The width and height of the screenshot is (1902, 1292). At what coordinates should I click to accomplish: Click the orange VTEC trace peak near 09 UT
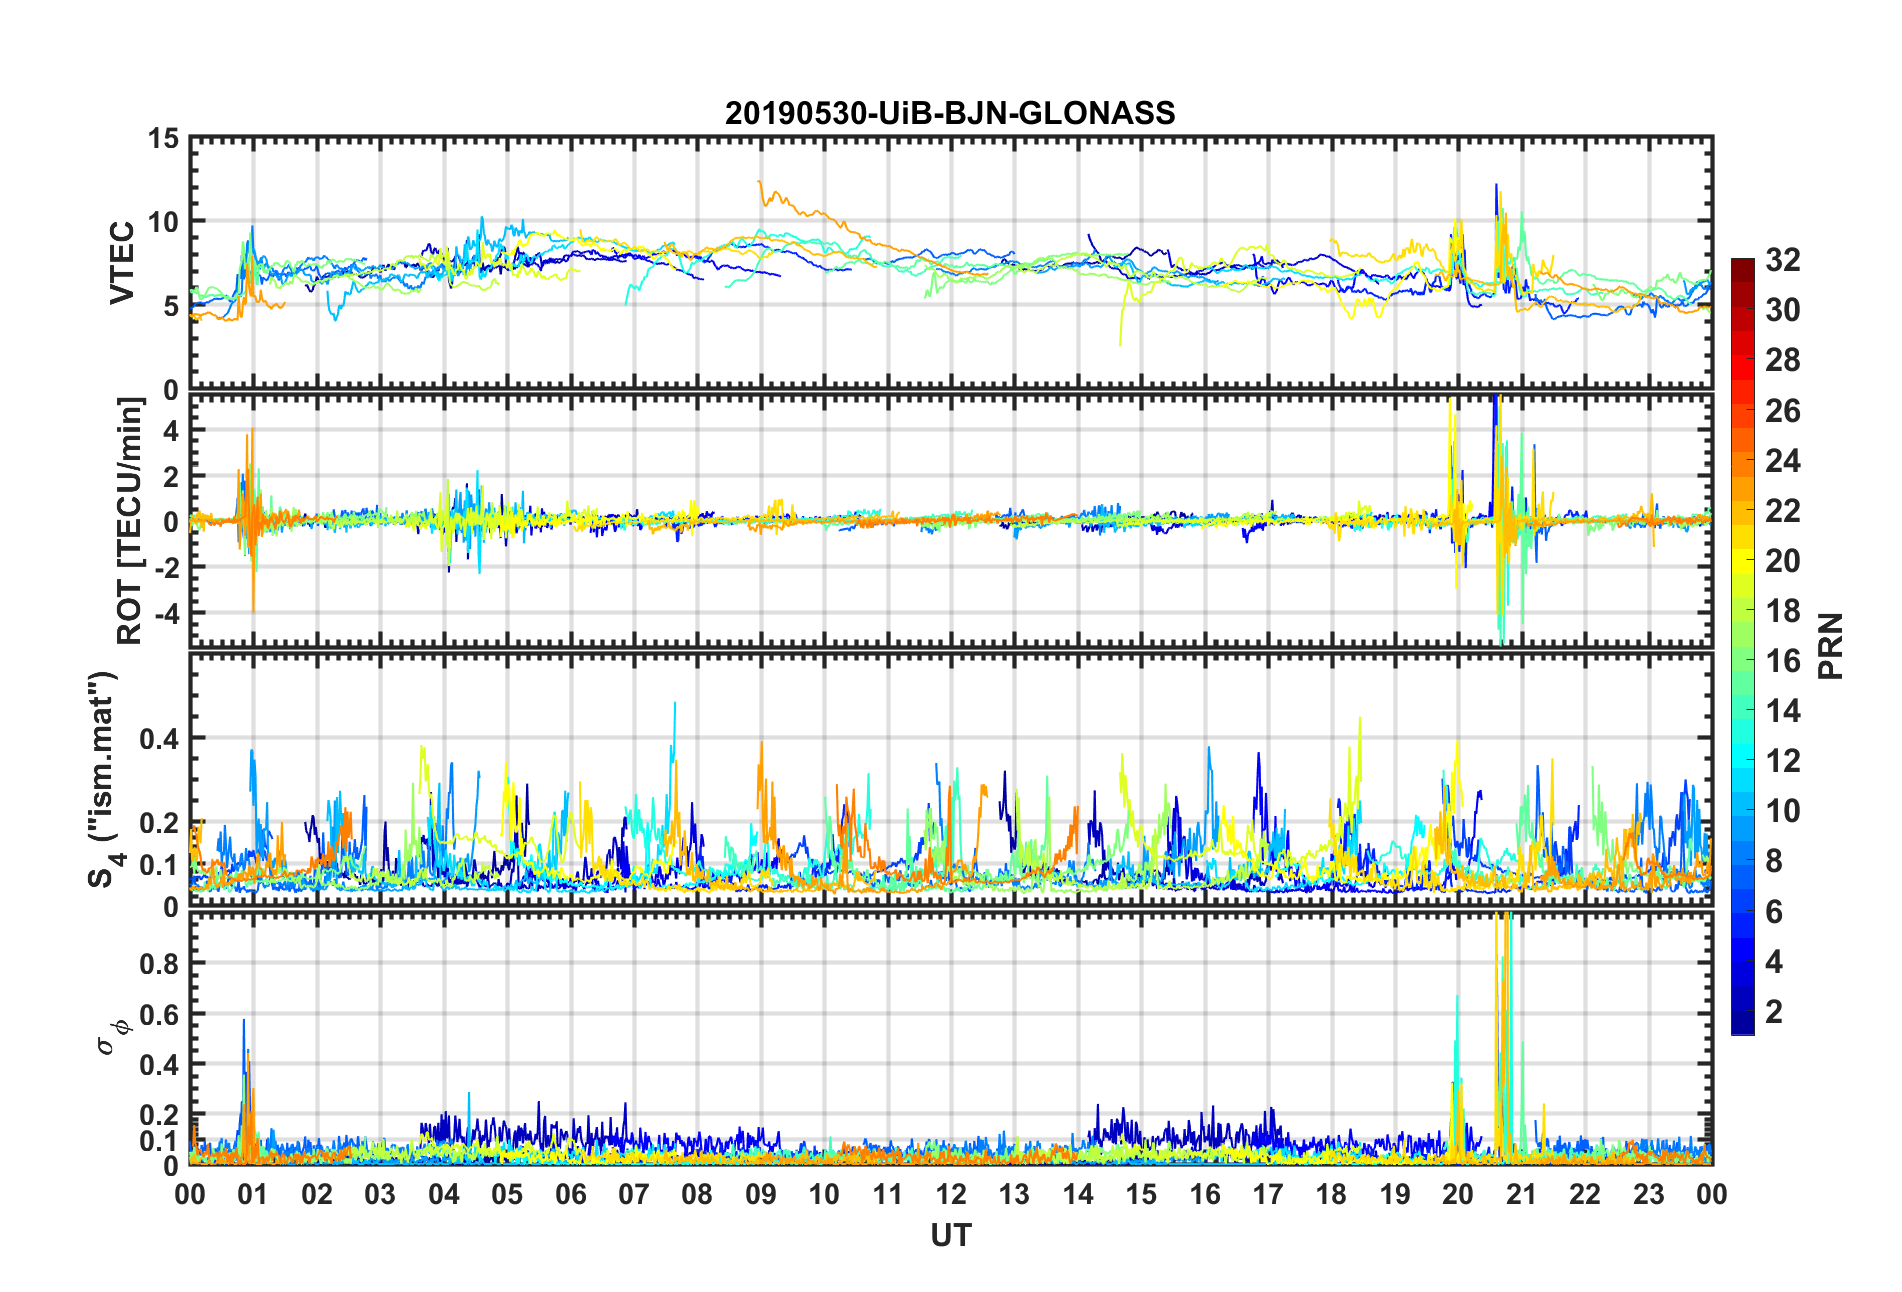[760, 183]
